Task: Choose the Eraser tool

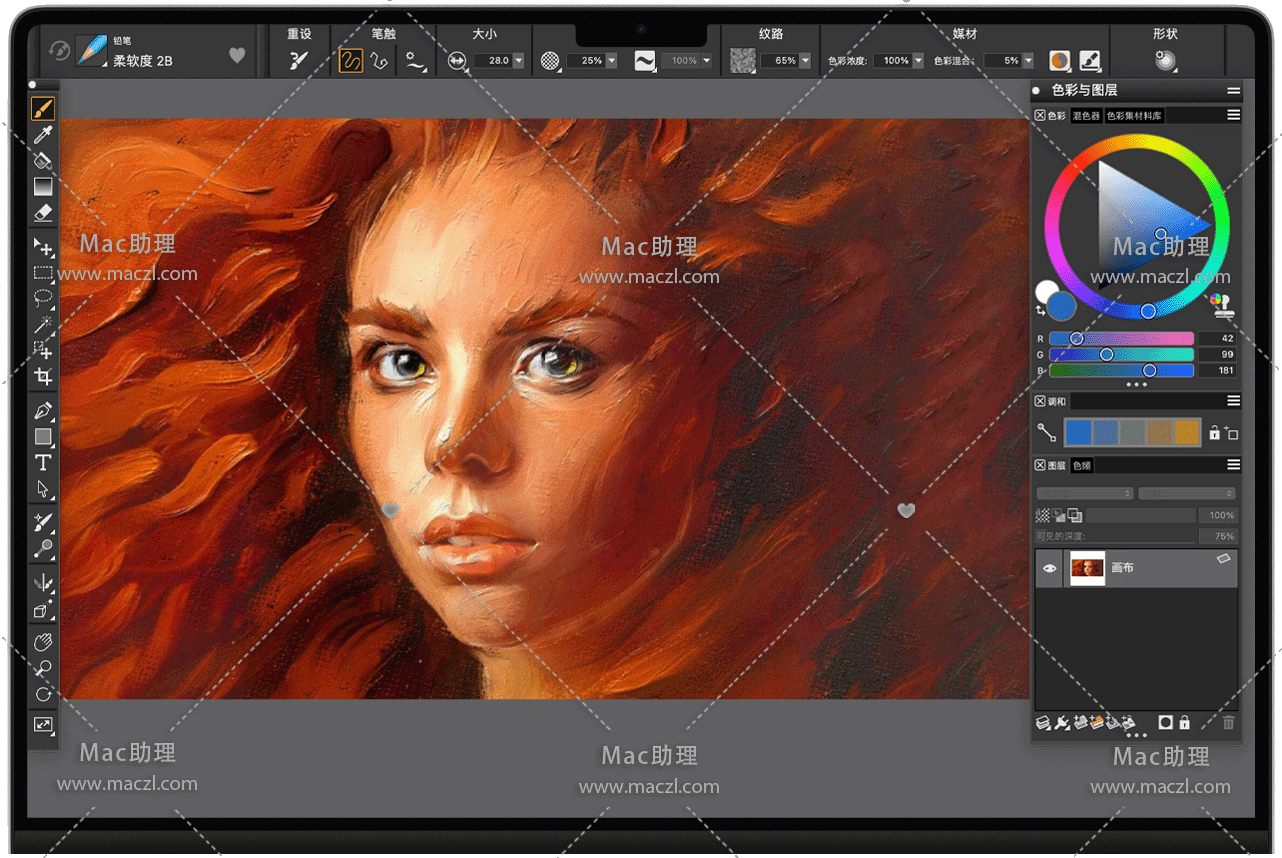Action: click(43, 212)
